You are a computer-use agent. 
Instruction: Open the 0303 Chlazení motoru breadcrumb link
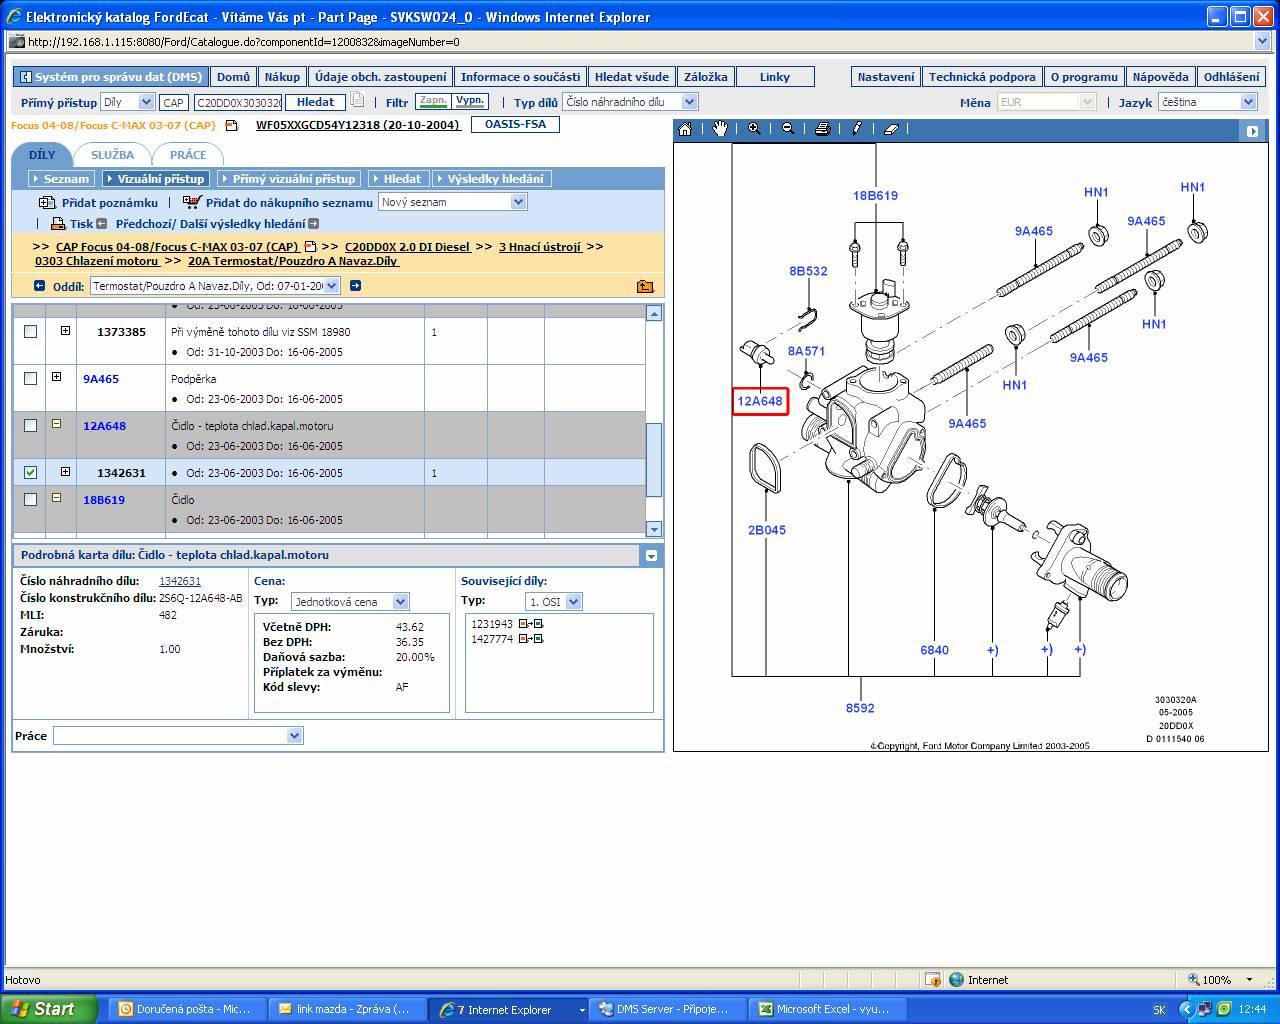[97, 261]
